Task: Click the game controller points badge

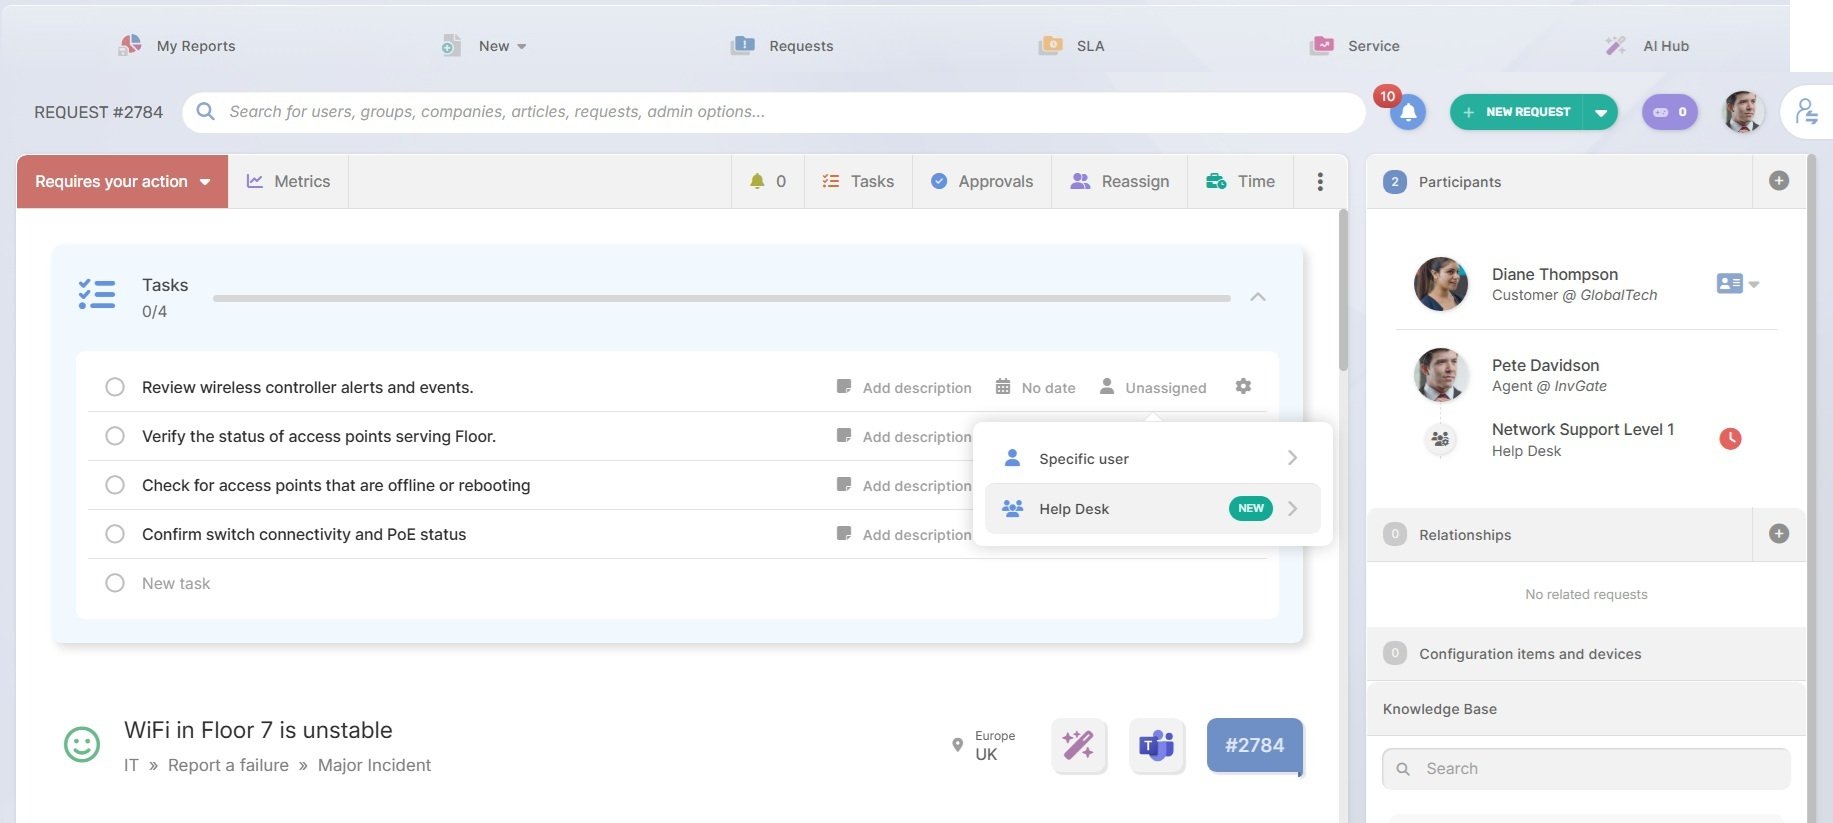Action: pos(1669,112)
